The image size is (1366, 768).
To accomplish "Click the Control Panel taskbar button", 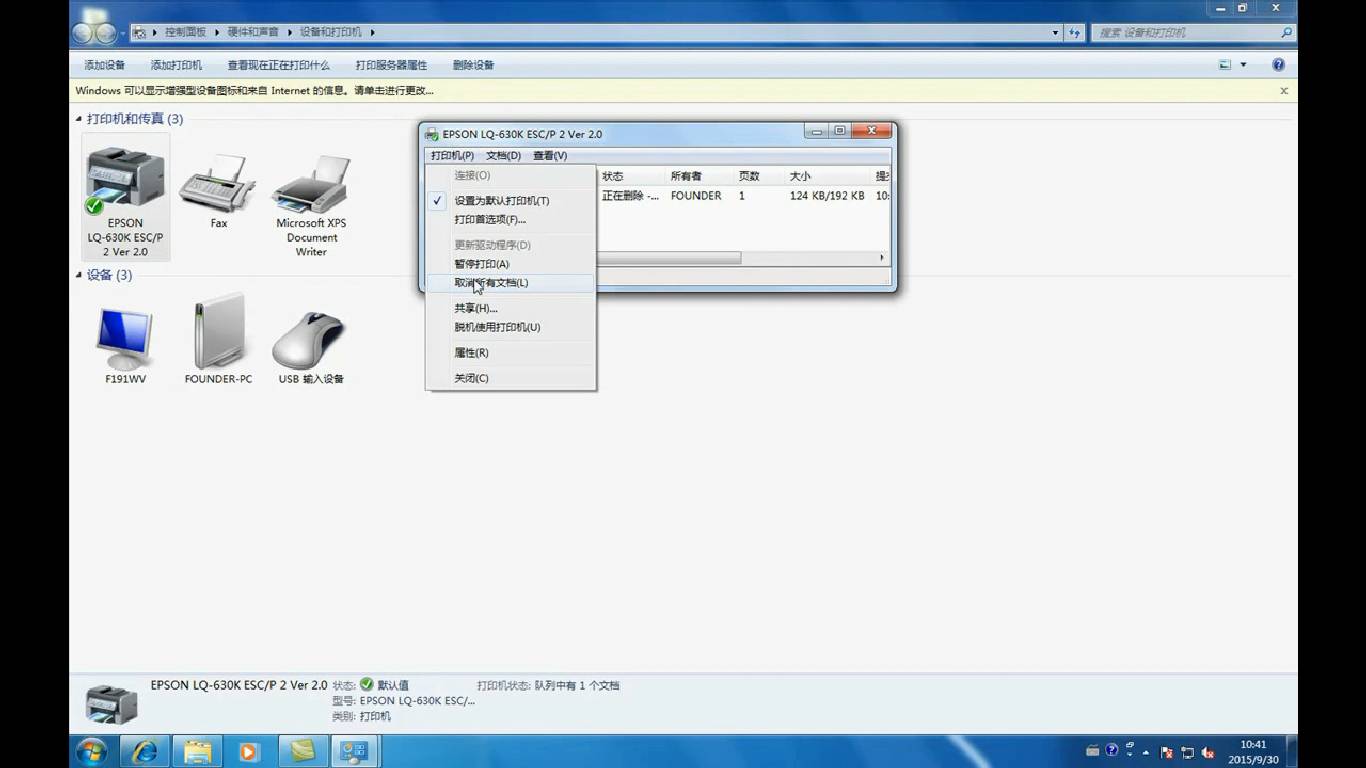I will 354,751.
